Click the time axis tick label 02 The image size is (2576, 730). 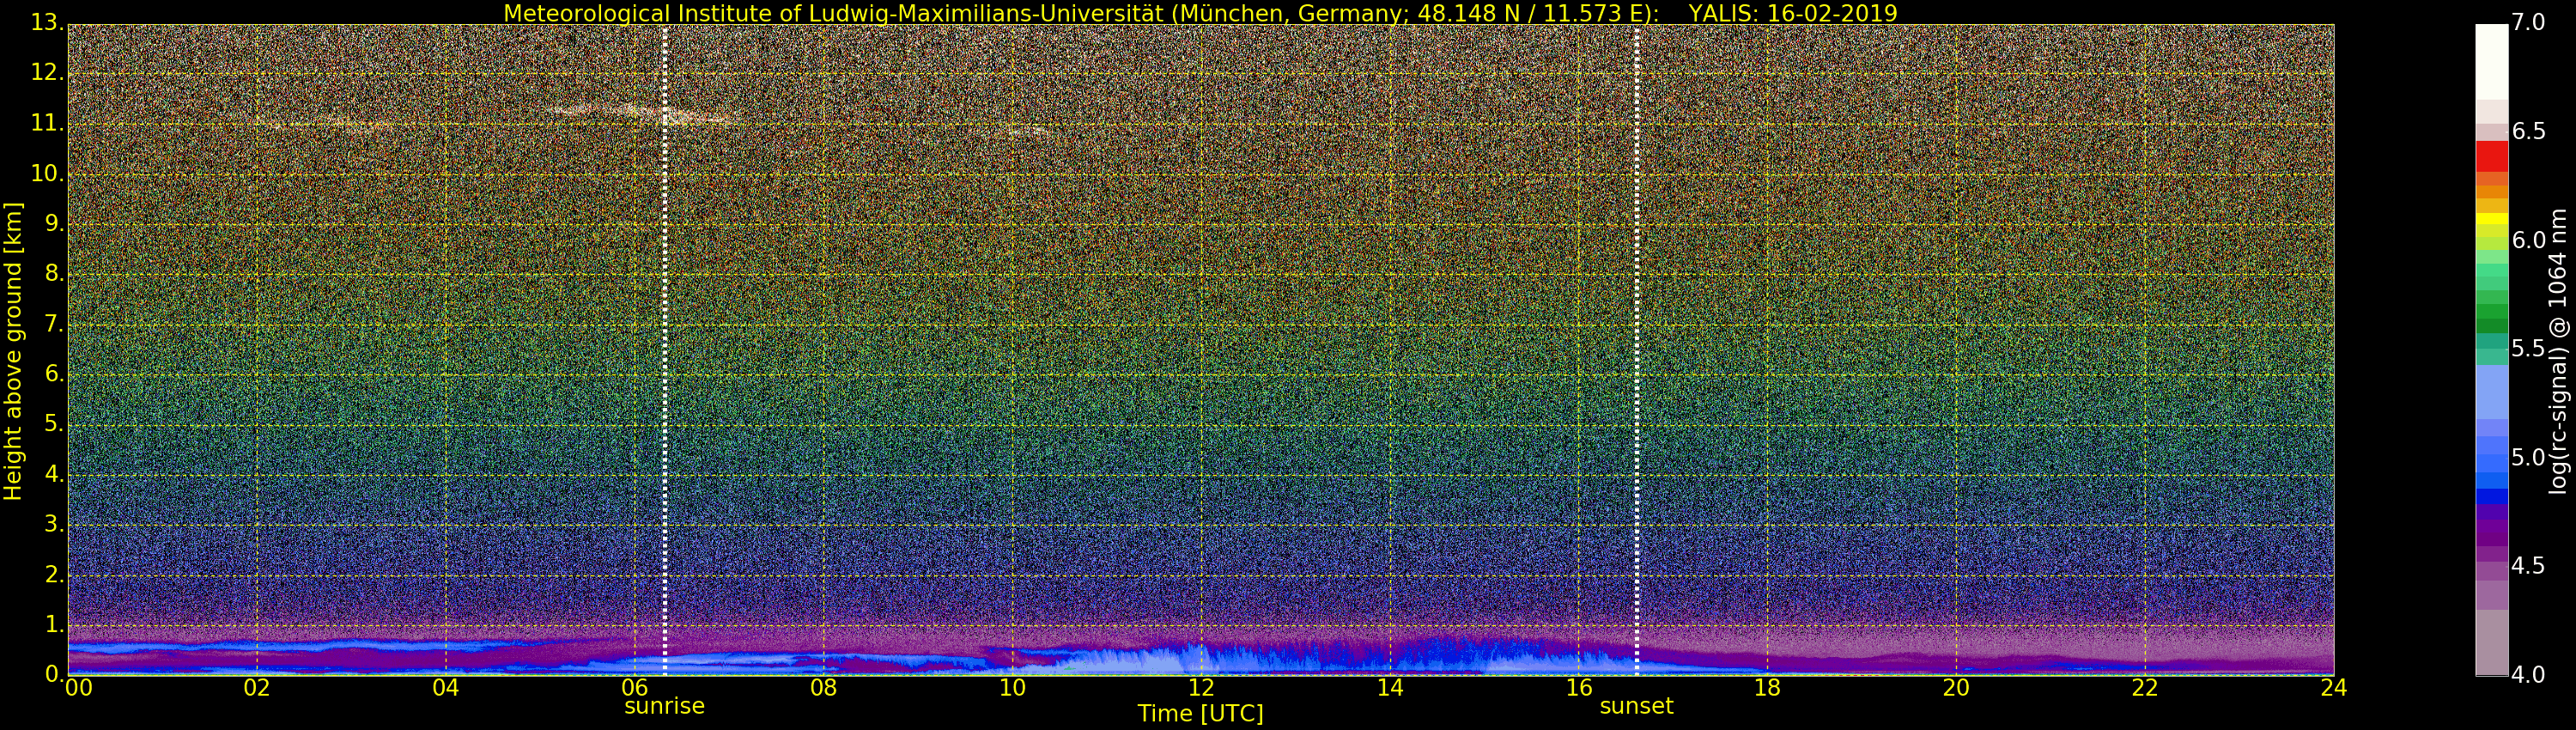(257, 688)
